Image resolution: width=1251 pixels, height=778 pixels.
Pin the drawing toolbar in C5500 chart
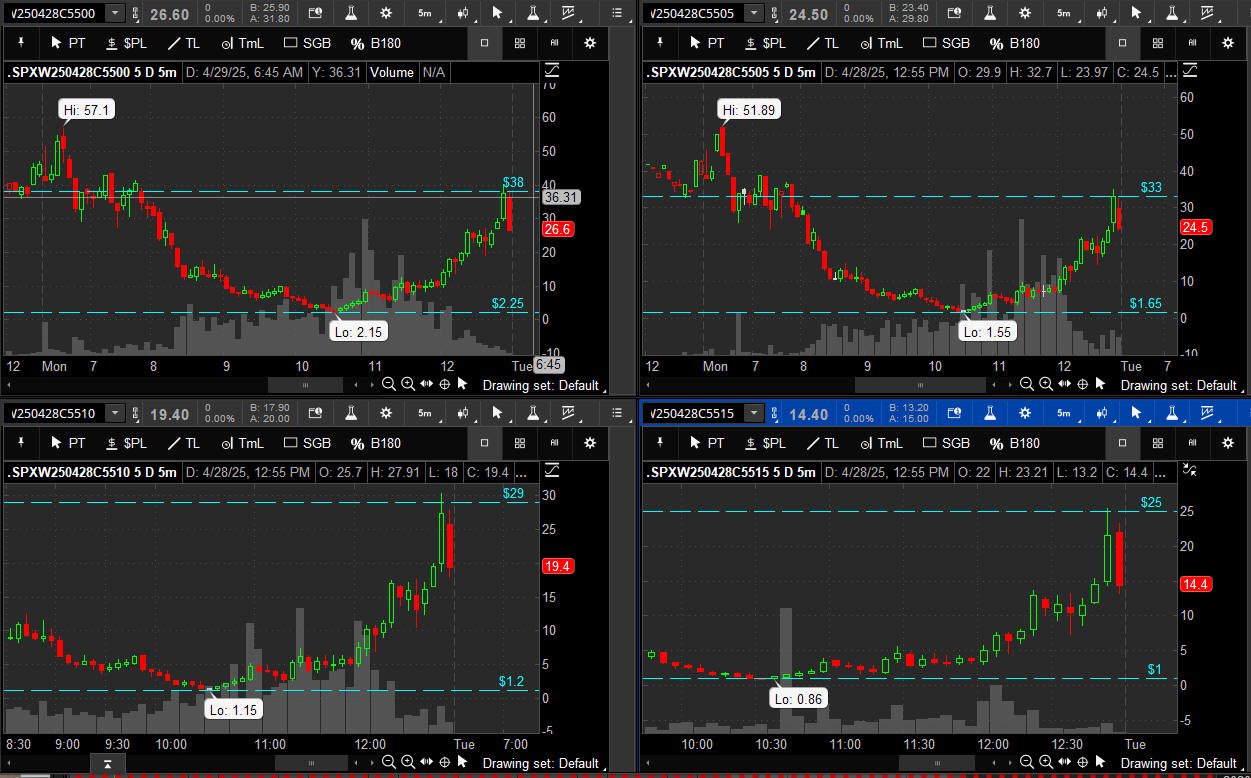[21, 43]
